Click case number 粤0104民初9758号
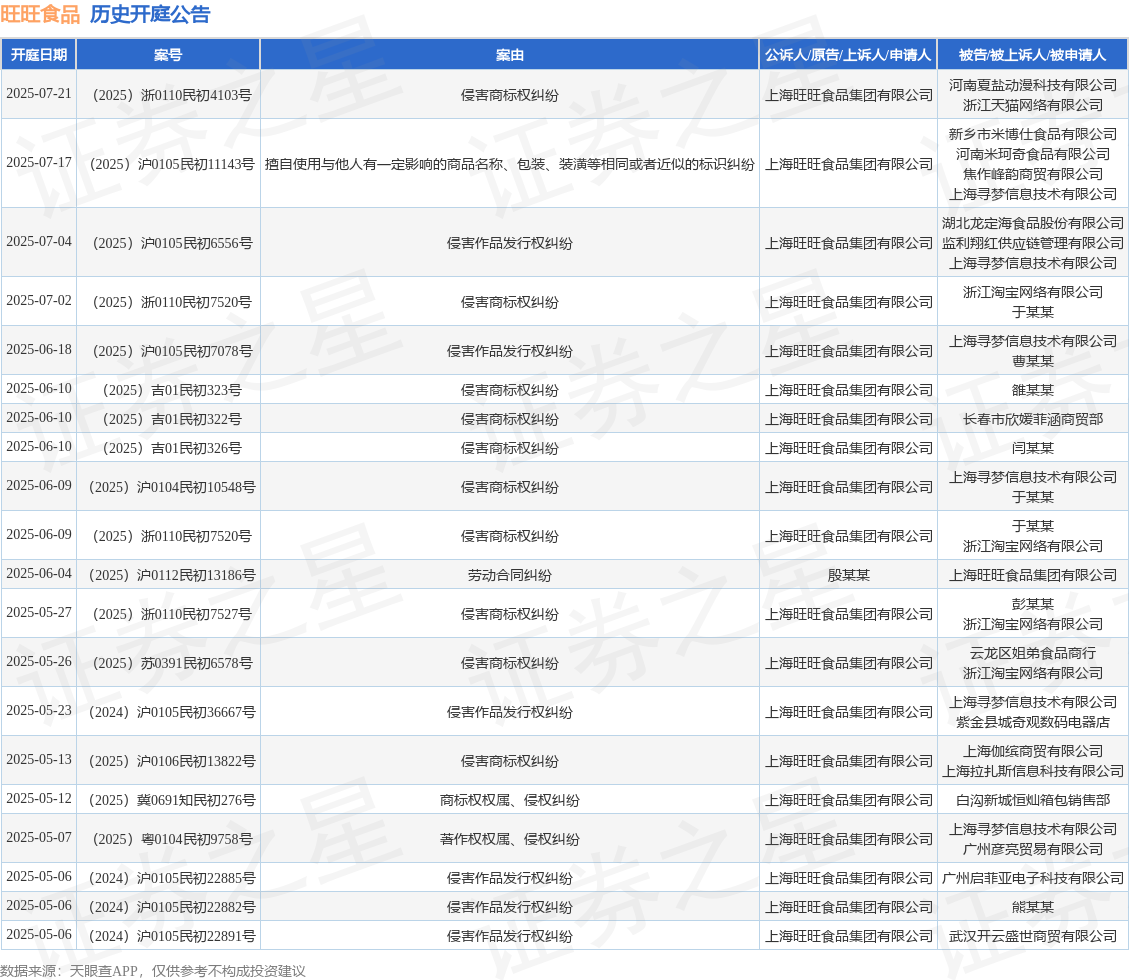Screen dimensions: 1129x980 172,838
